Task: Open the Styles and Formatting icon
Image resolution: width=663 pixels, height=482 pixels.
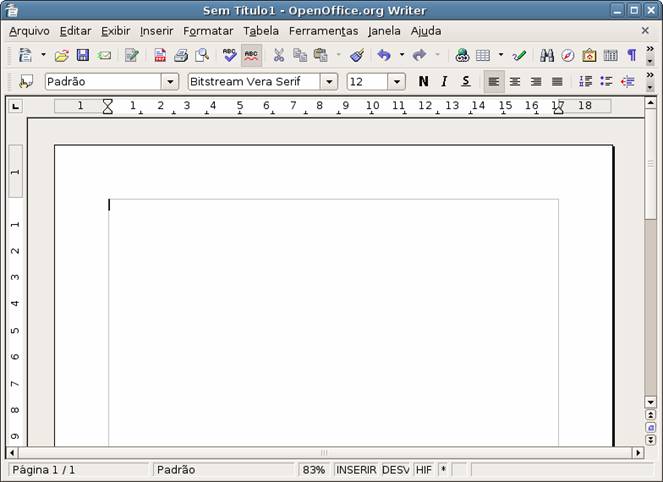Action: tap(25, 82)
